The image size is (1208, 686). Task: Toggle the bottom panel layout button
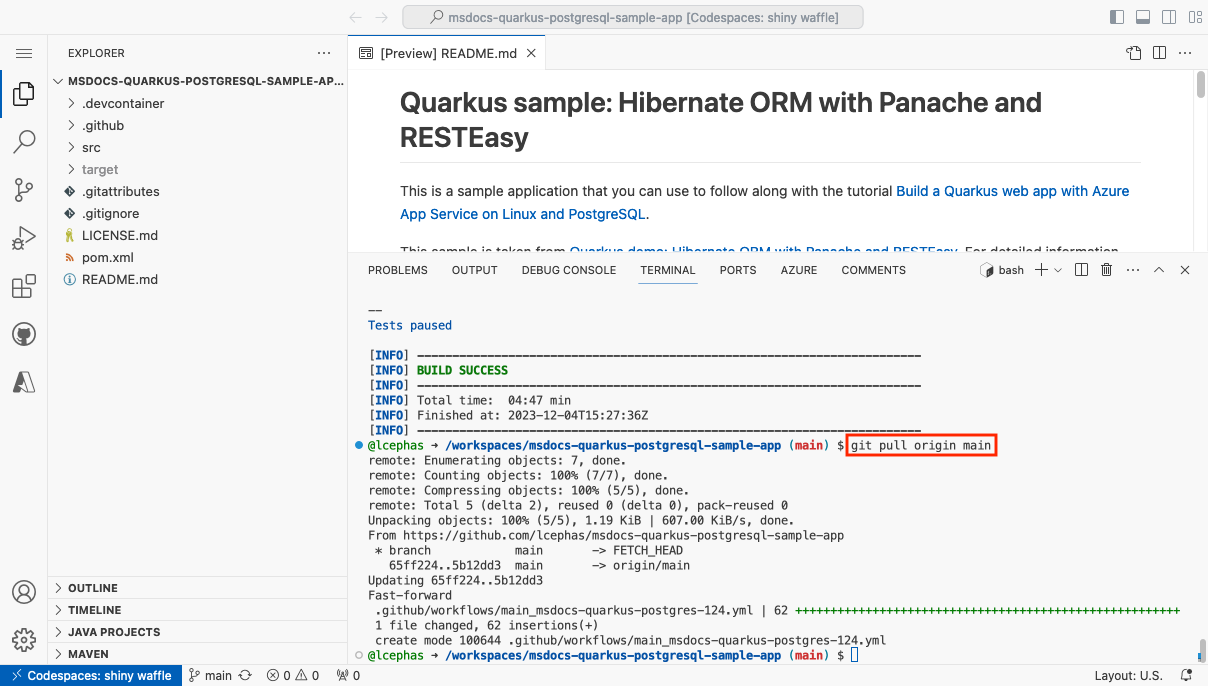click(1142, 17)
